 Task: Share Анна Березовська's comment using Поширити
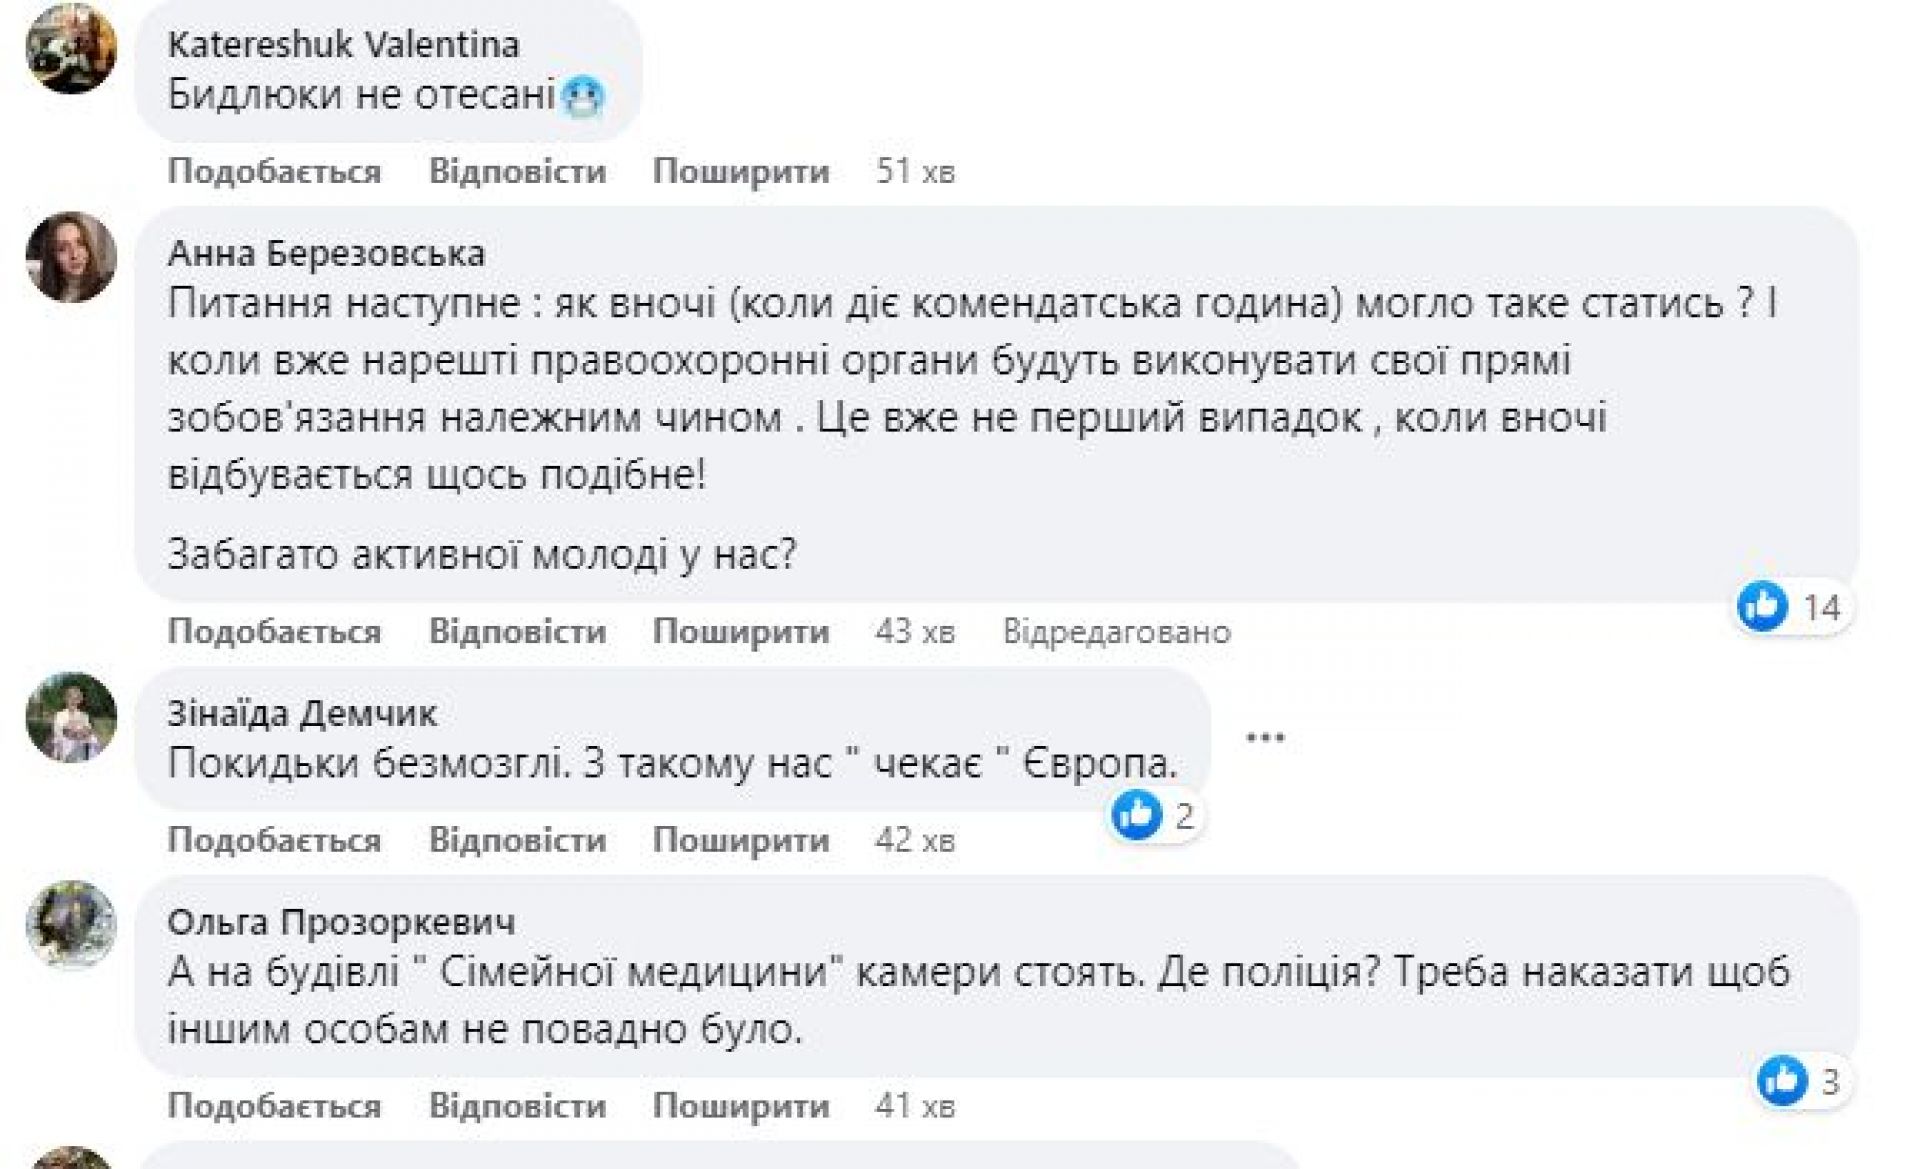coord(741,631)
